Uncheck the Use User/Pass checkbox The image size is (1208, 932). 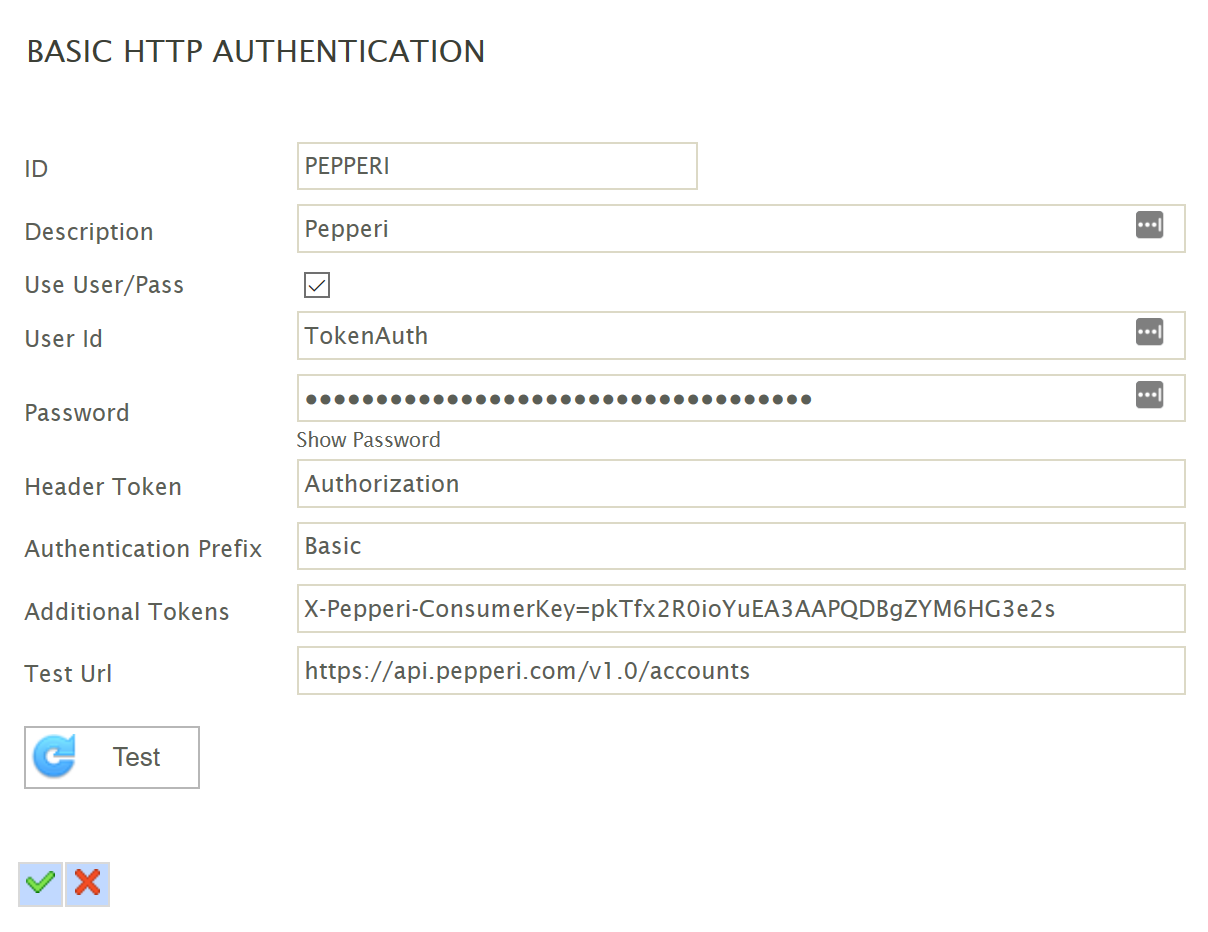point(317,285)
